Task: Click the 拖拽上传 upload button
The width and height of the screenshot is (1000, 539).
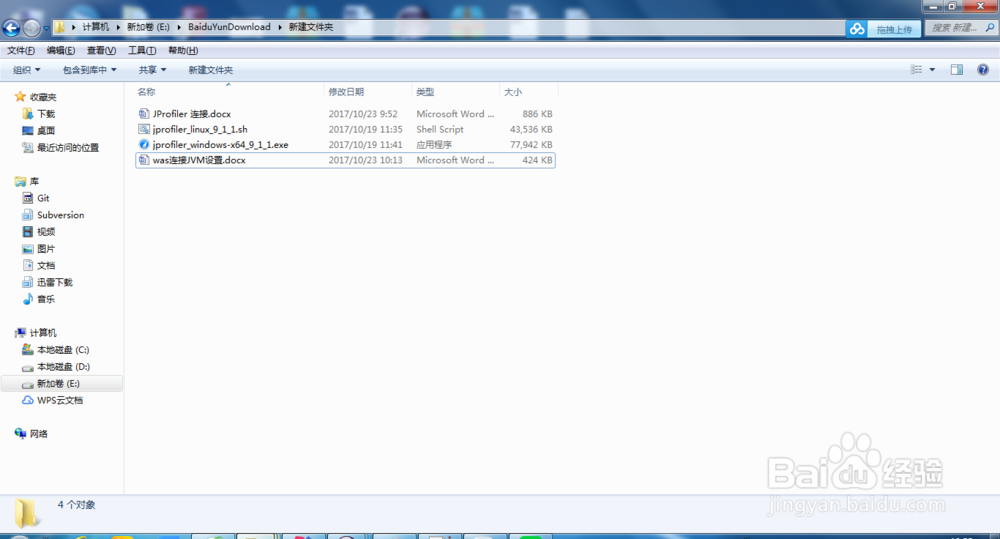Action: tap(893, 29)
